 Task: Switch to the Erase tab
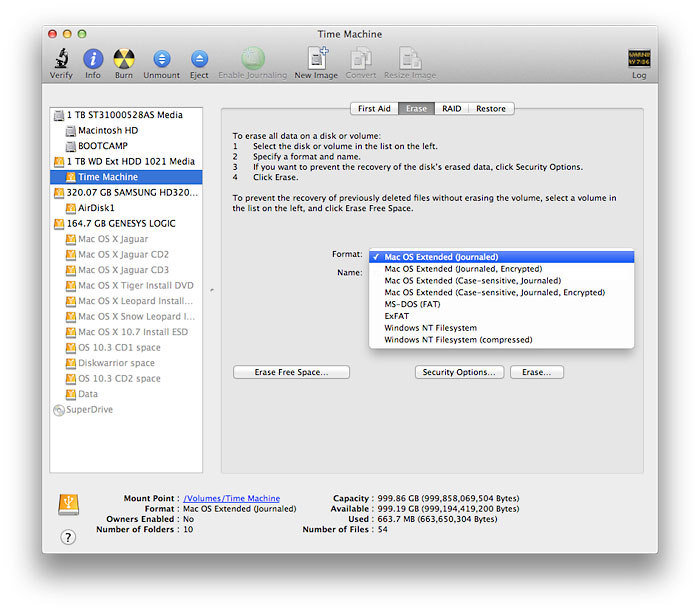tap(416, 108)
